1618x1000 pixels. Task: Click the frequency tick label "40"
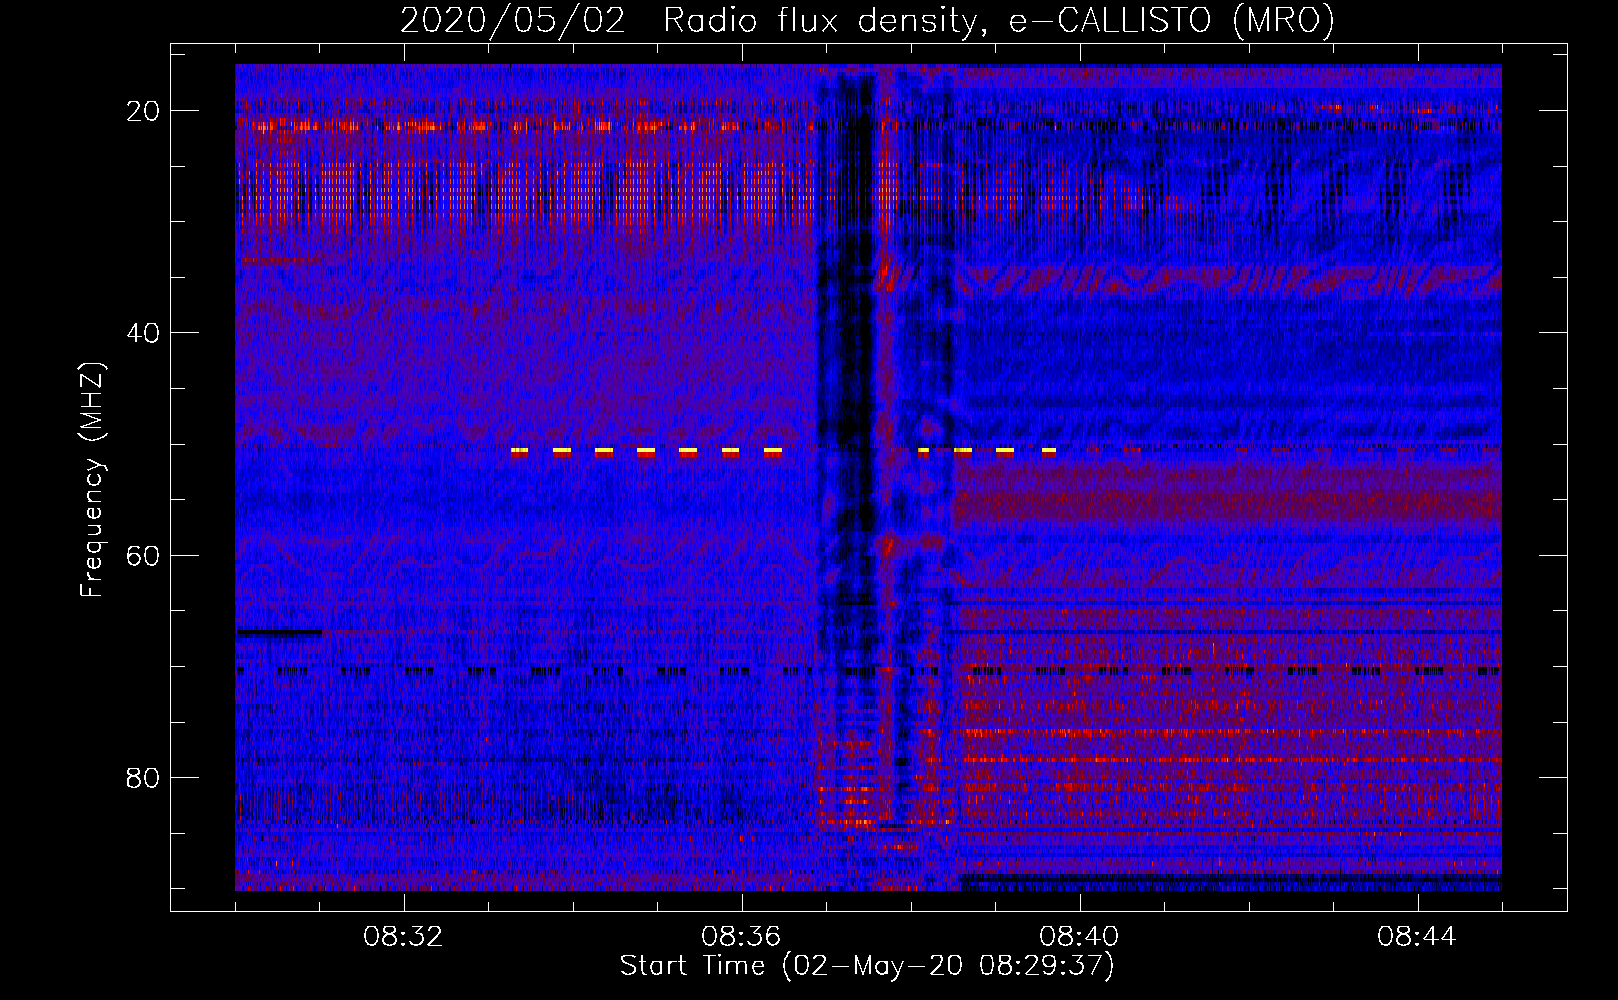click(x=143, y=333)
